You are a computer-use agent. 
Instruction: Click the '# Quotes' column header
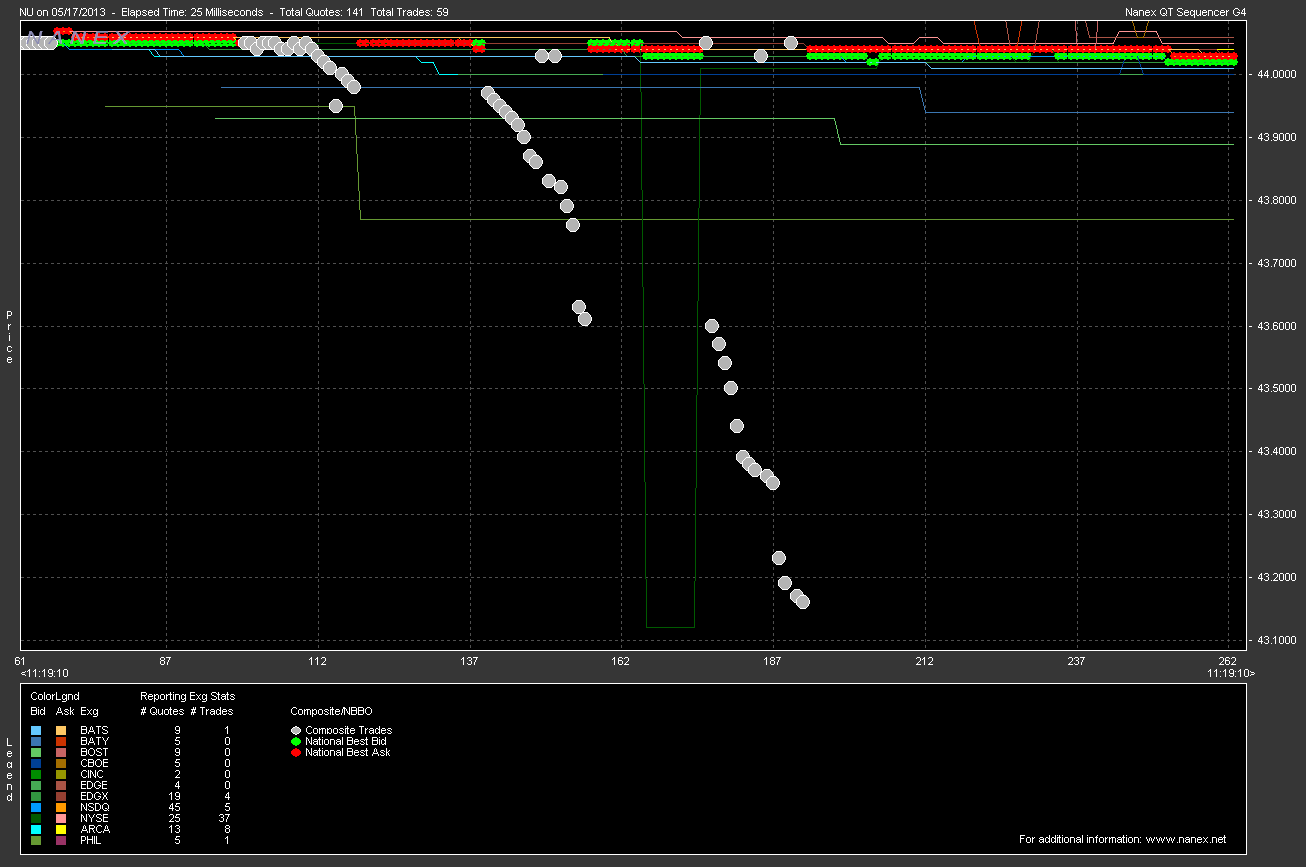(162, 712)
